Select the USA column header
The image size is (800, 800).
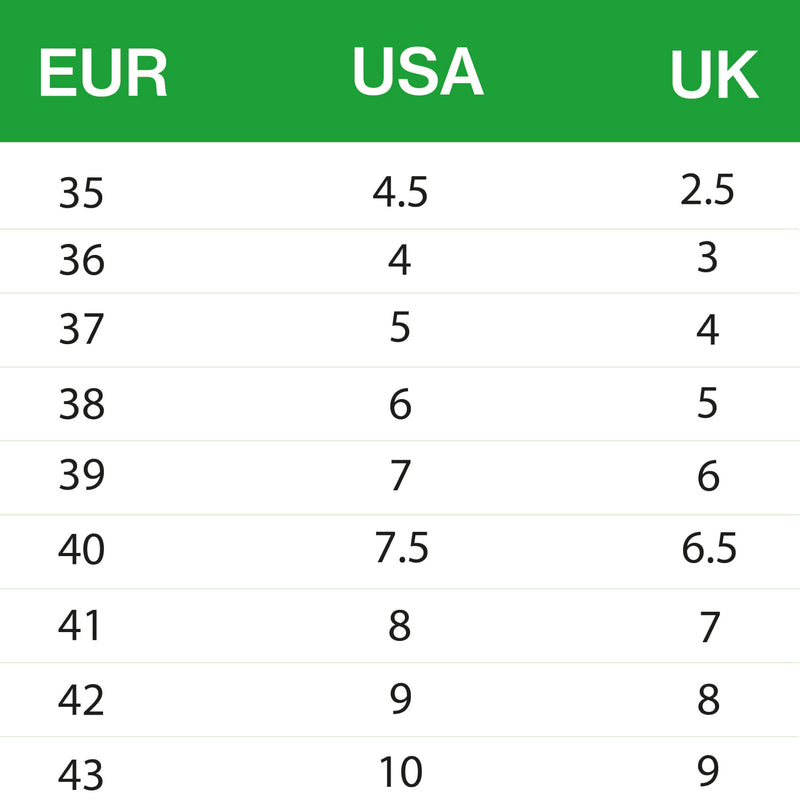pos(417,73)
